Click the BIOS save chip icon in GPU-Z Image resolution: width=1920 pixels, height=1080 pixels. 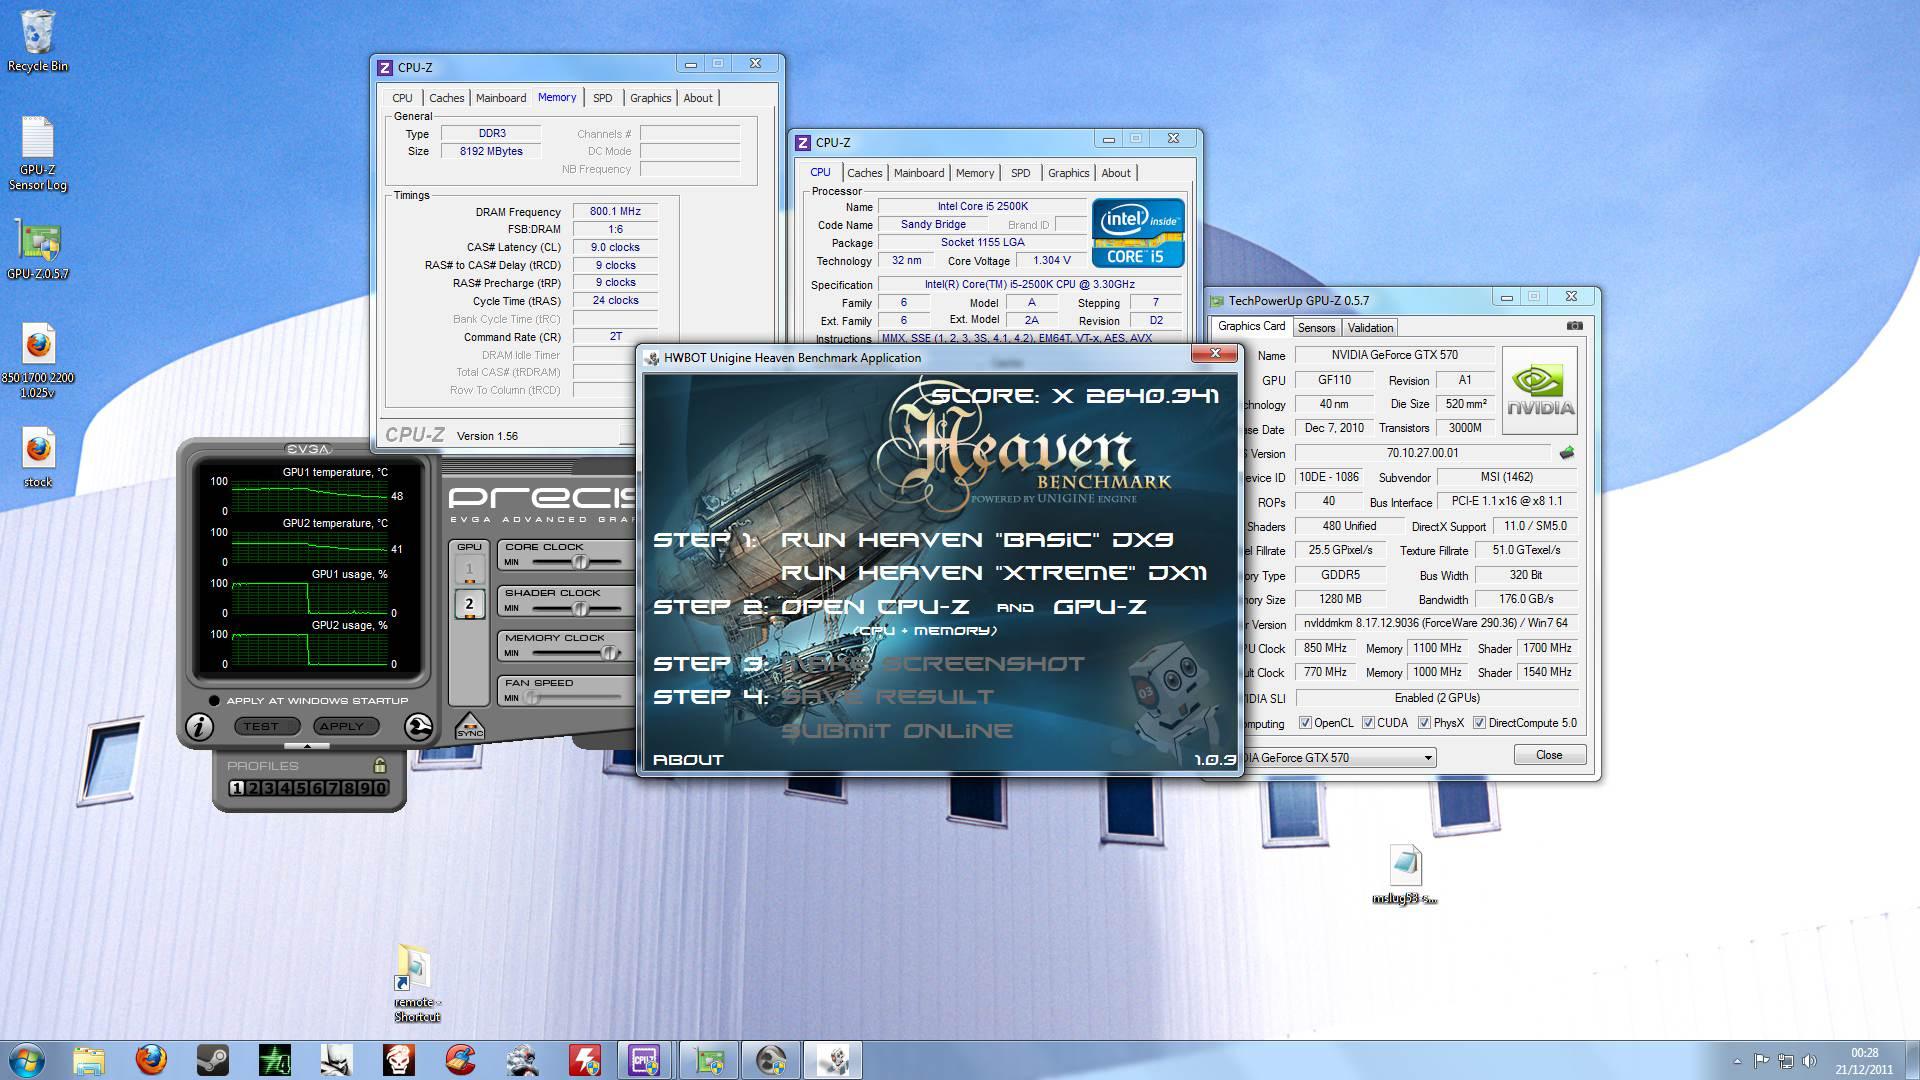(1566, 453)
